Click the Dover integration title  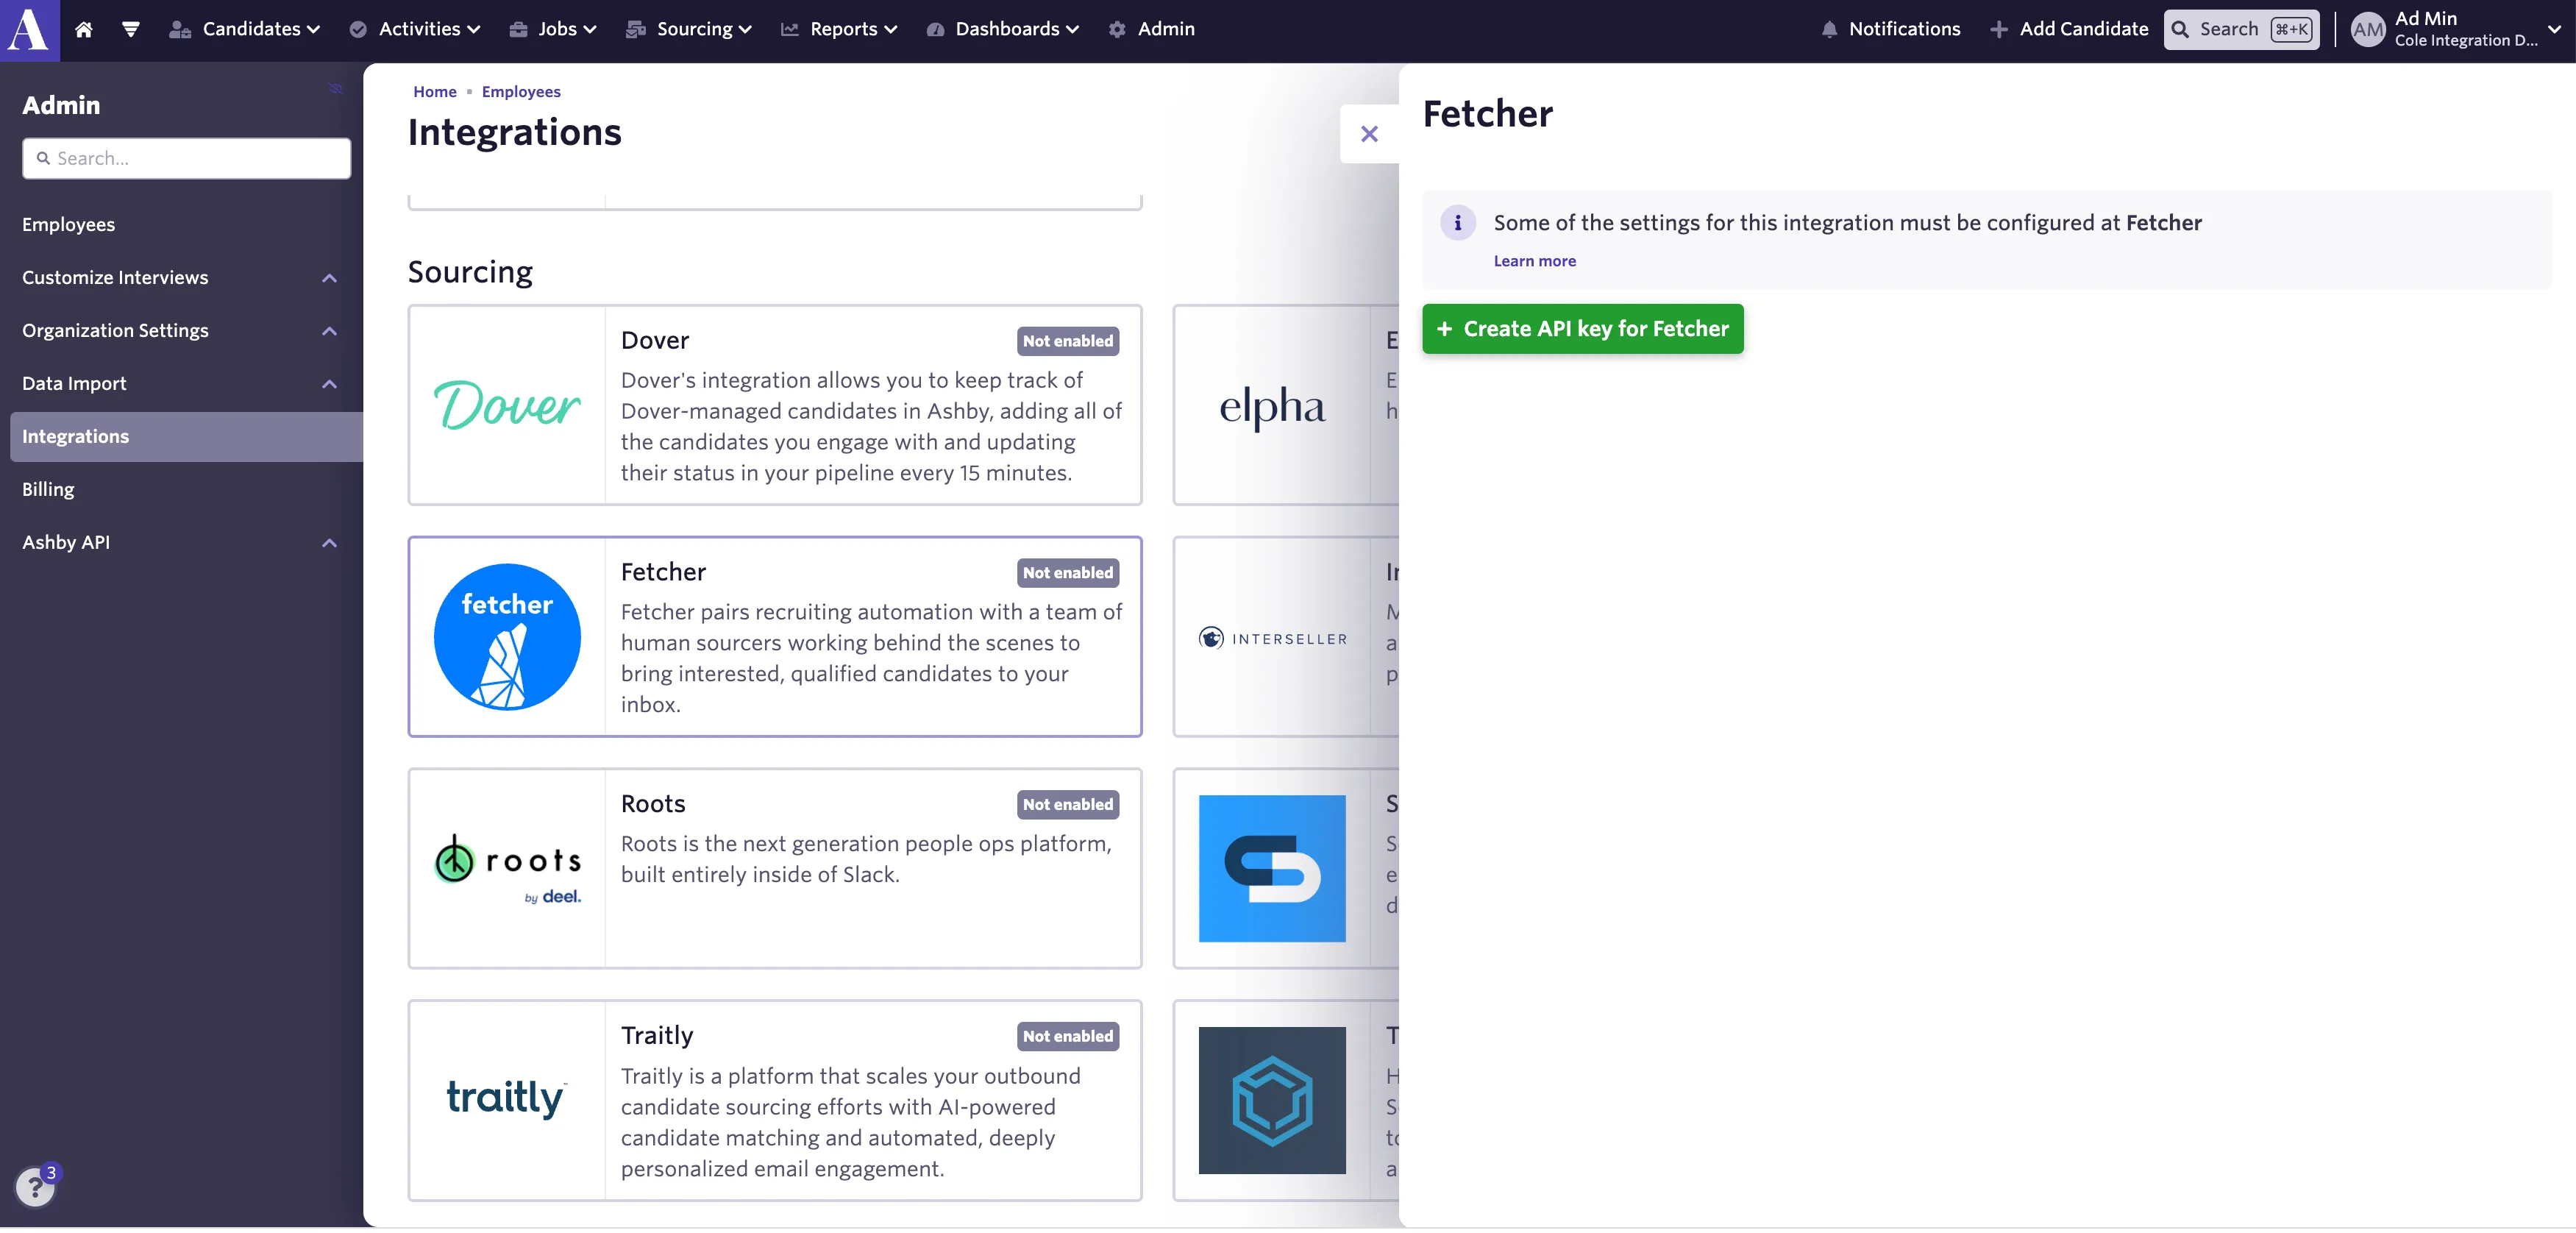tap(655, 341)
